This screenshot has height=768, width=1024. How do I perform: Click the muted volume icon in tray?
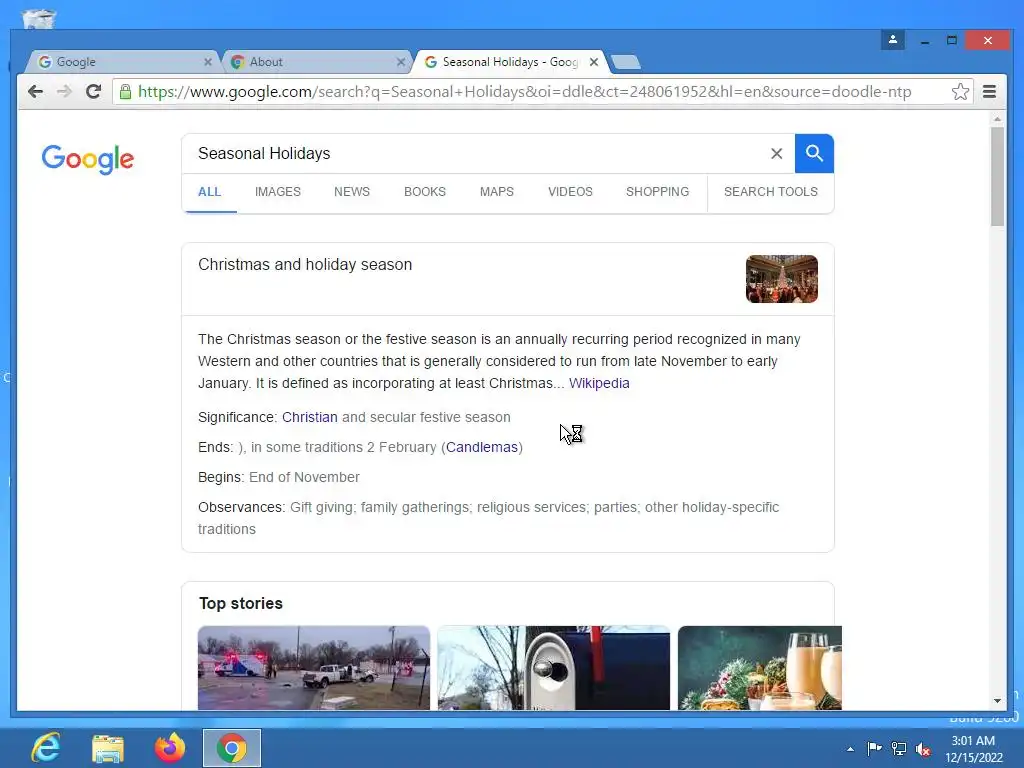point(923,749)
